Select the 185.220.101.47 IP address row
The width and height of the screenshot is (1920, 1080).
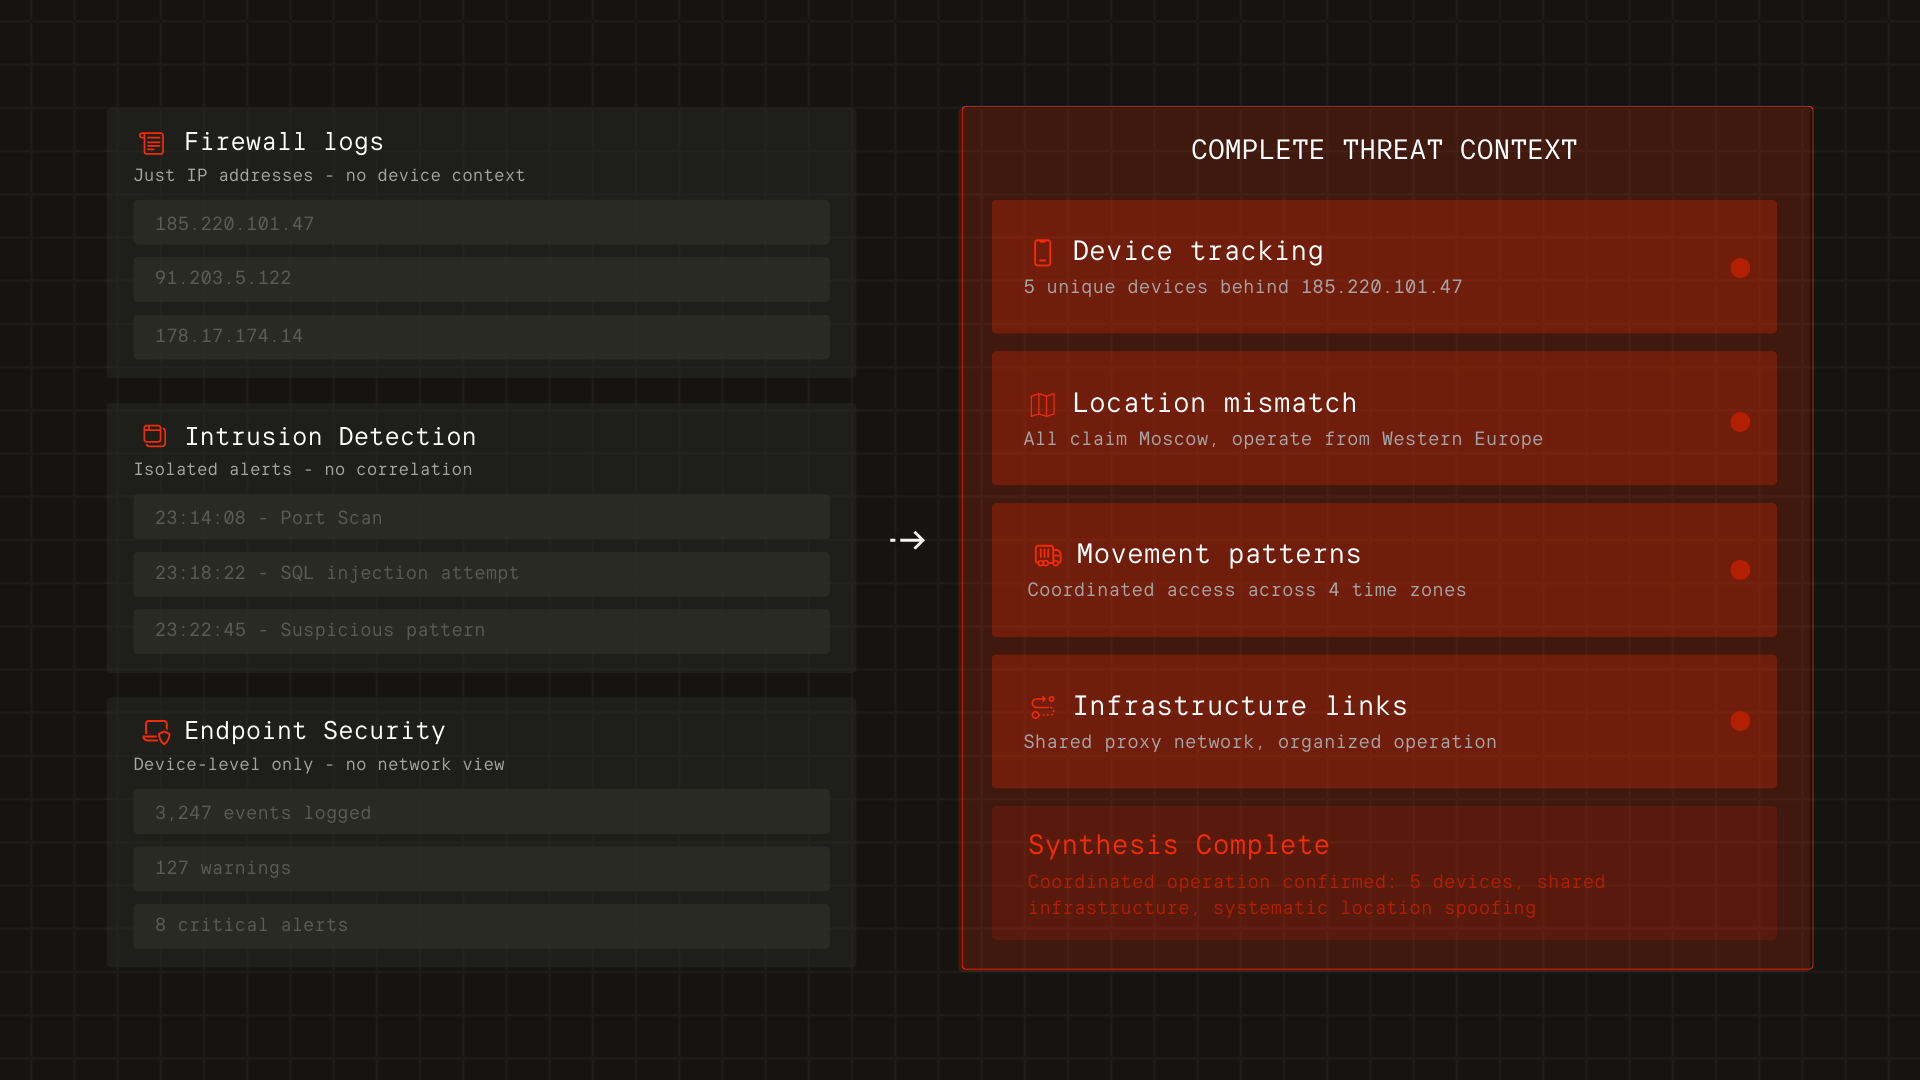pos(481,223)
